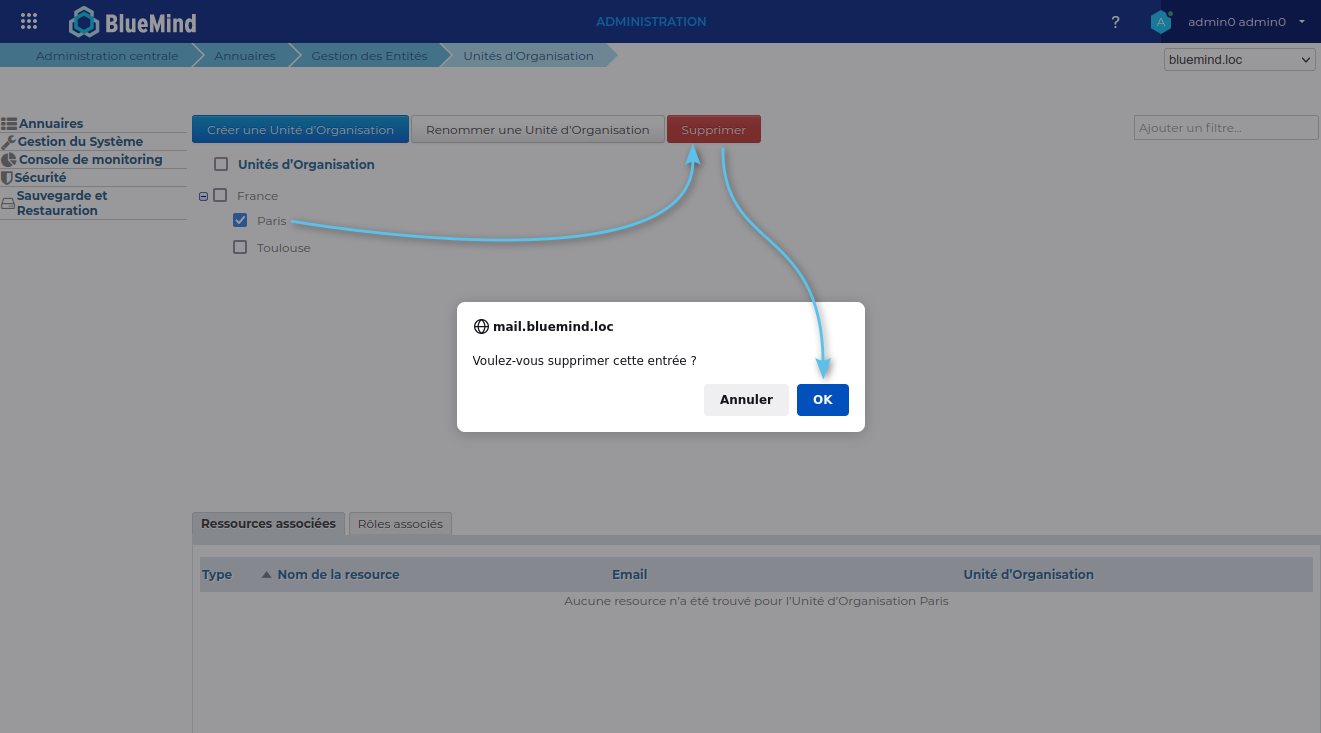Screen dimensions: 1321x733
Task: Click the Sauvegarde et Restauration drive icon
Action: point(8,203)
